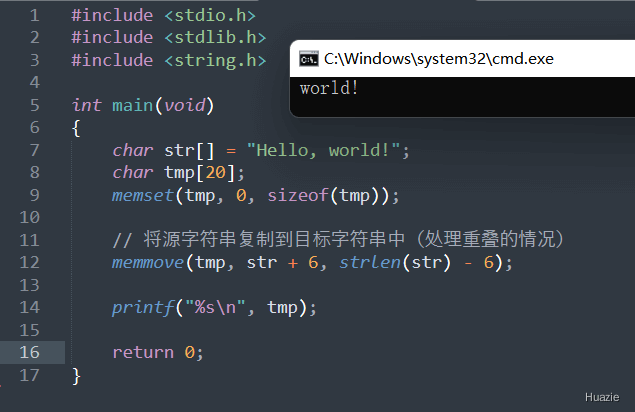635x412 pixels.
Task: Click line number 9 in gutter
Action: coord(34,195)
